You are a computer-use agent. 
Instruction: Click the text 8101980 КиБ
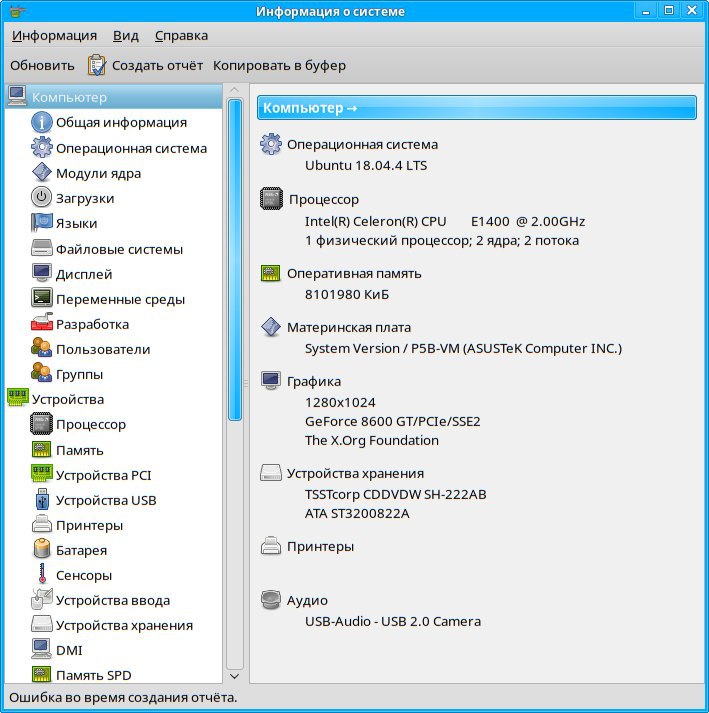[x=347, y=295]
